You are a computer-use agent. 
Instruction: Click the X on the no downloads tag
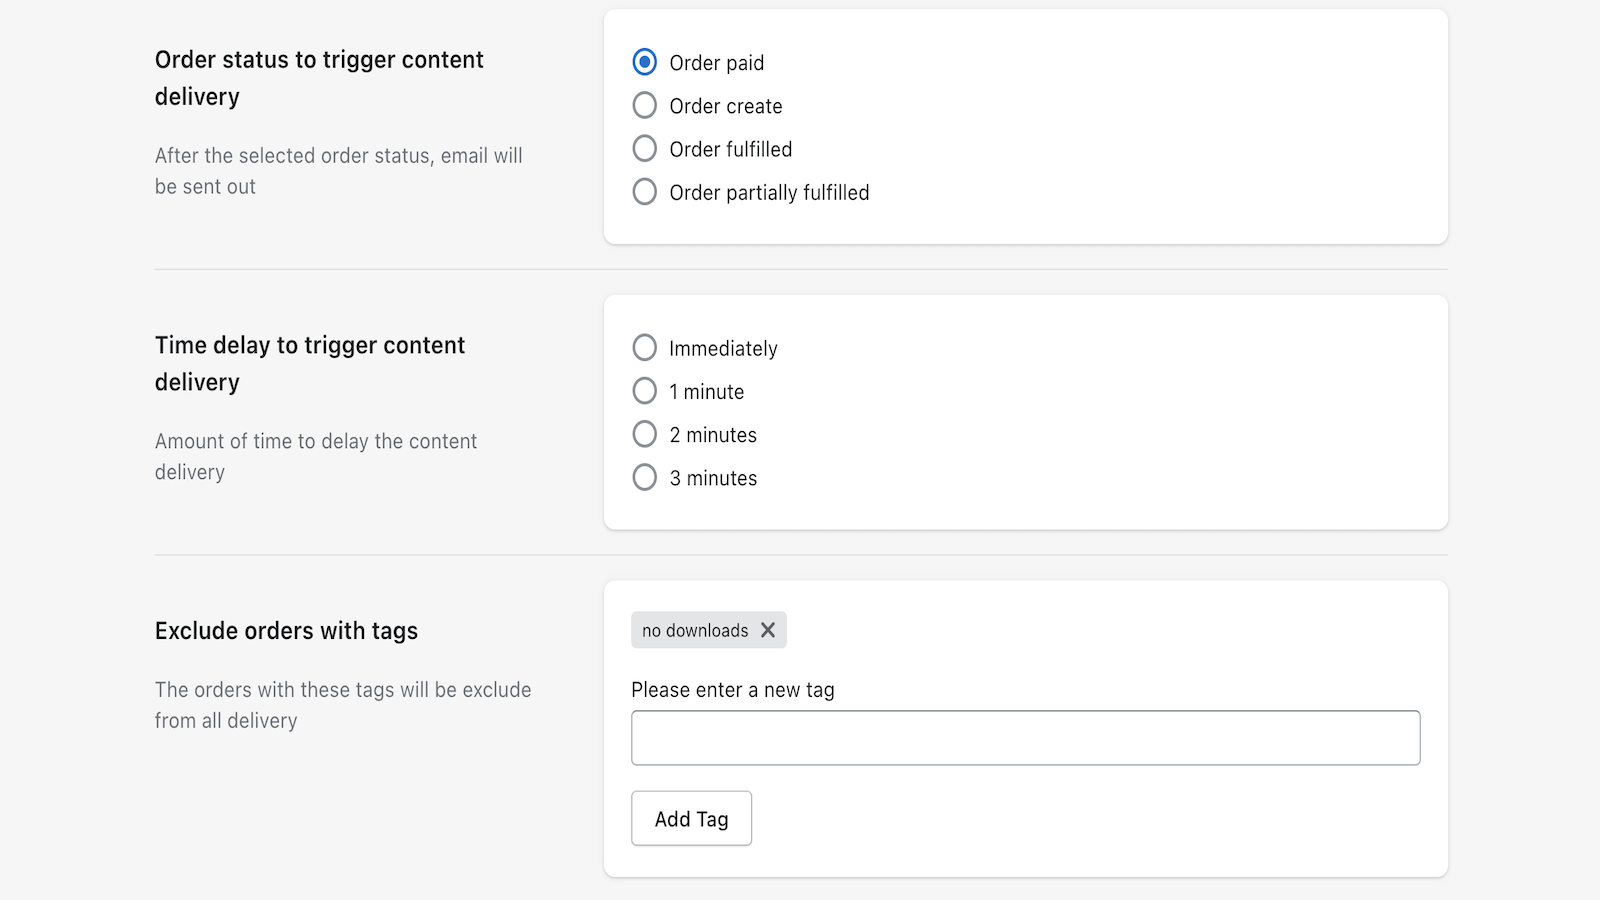coord(768,630)
